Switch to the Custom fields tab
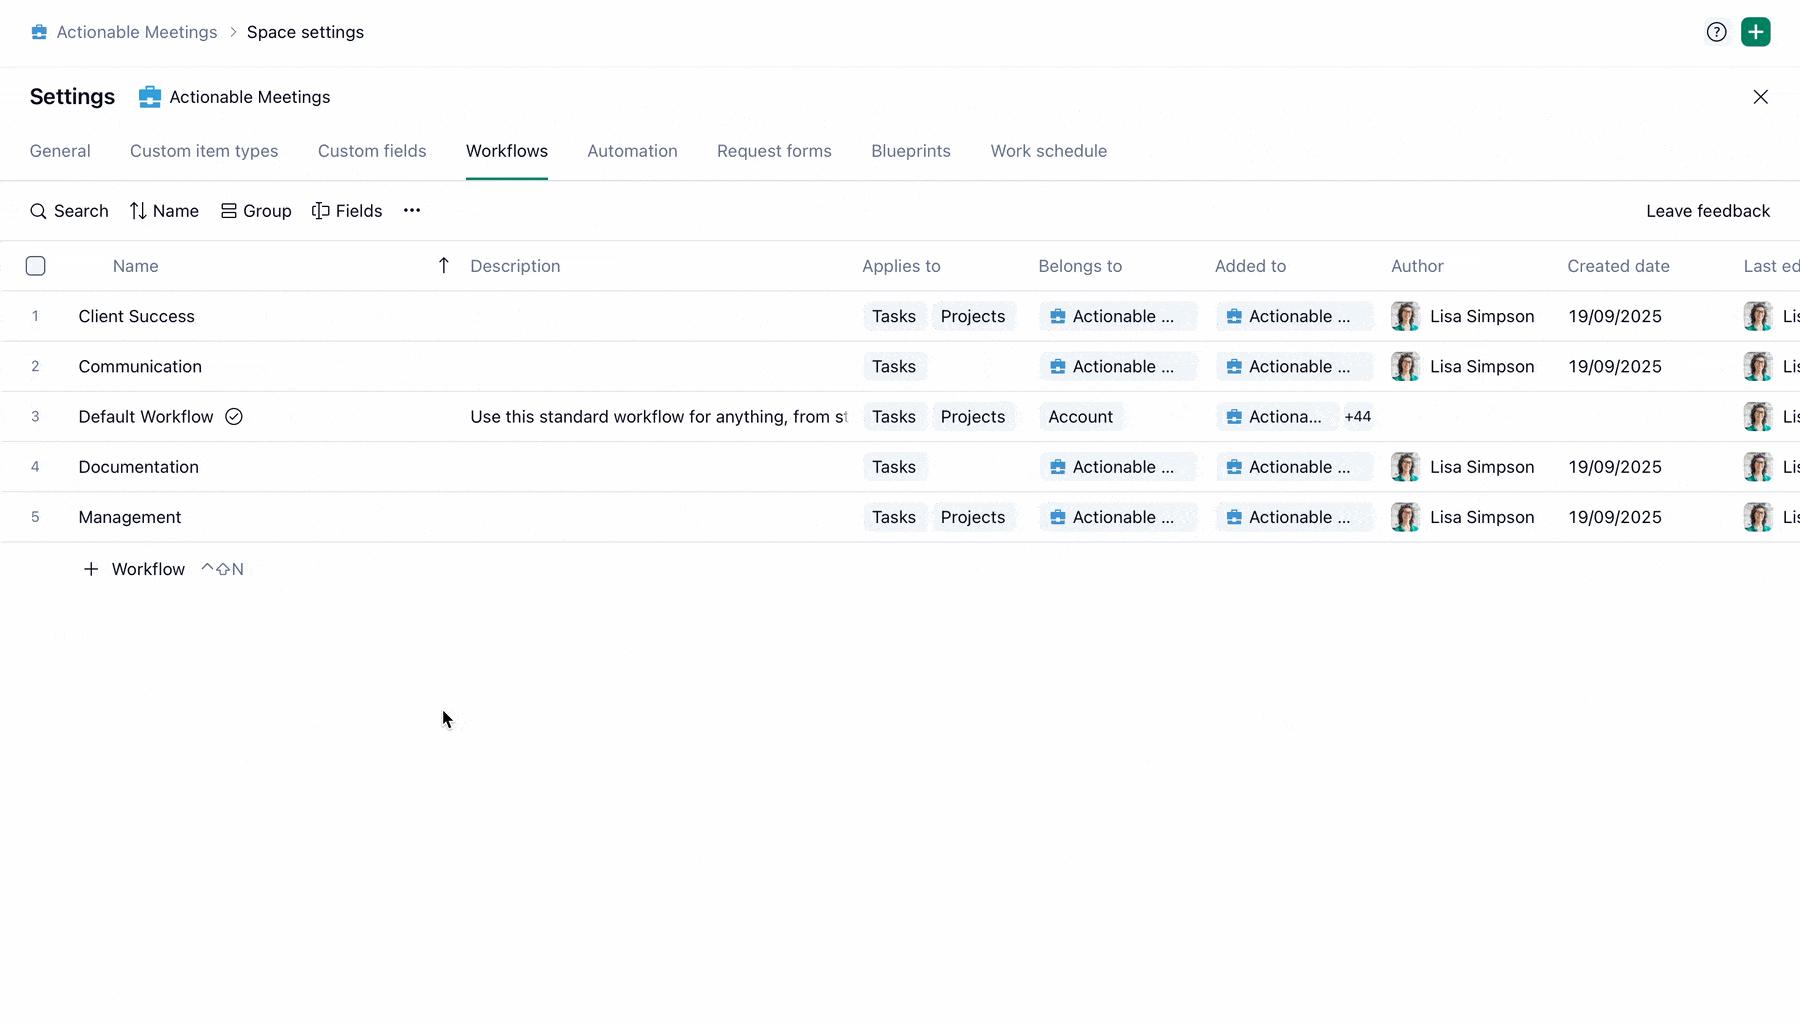Image resolution: width=1800 pixels, height=1024 pixels. pos(372,151)
